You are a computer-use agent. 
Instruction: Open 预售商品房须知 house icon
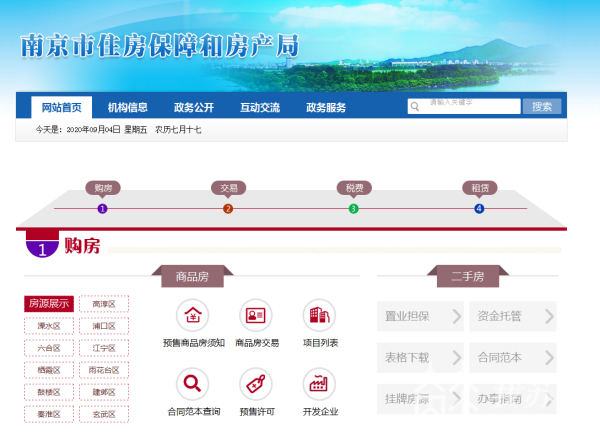coord(193,316)
